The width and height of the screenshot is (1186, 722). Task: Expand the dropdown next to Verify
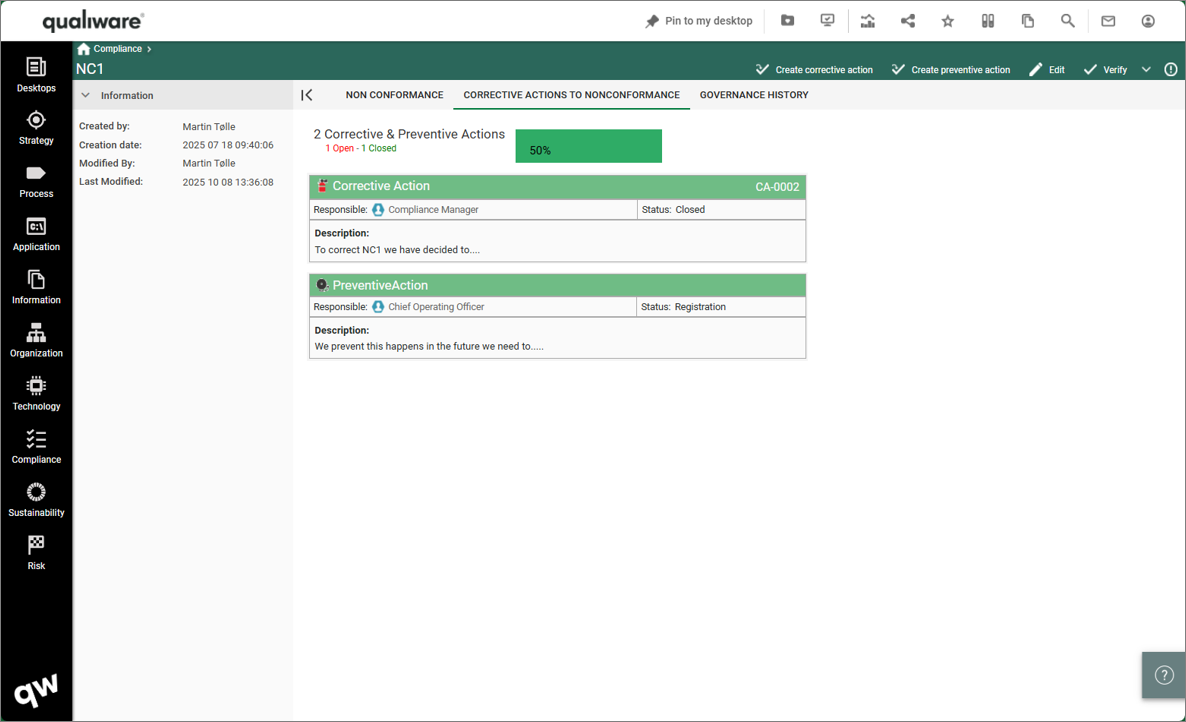[x=1146, y=70]
